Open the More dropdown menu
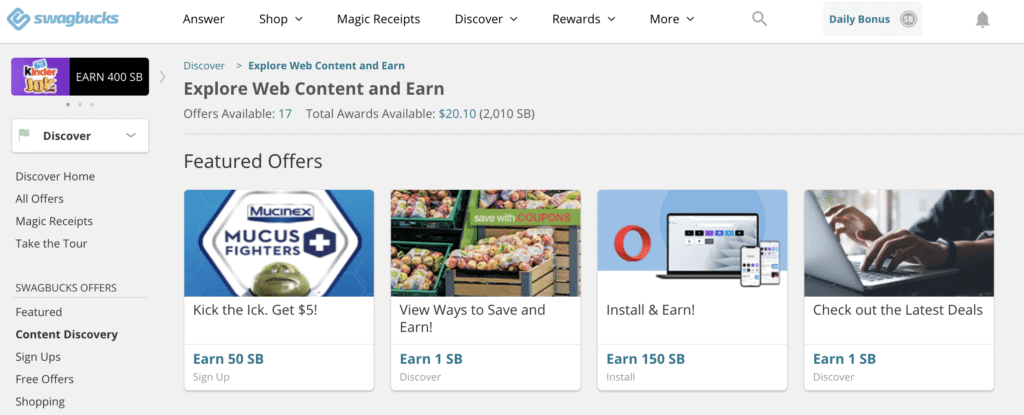The width and height of the screenshot is (1024, 415). pos(671,19)
